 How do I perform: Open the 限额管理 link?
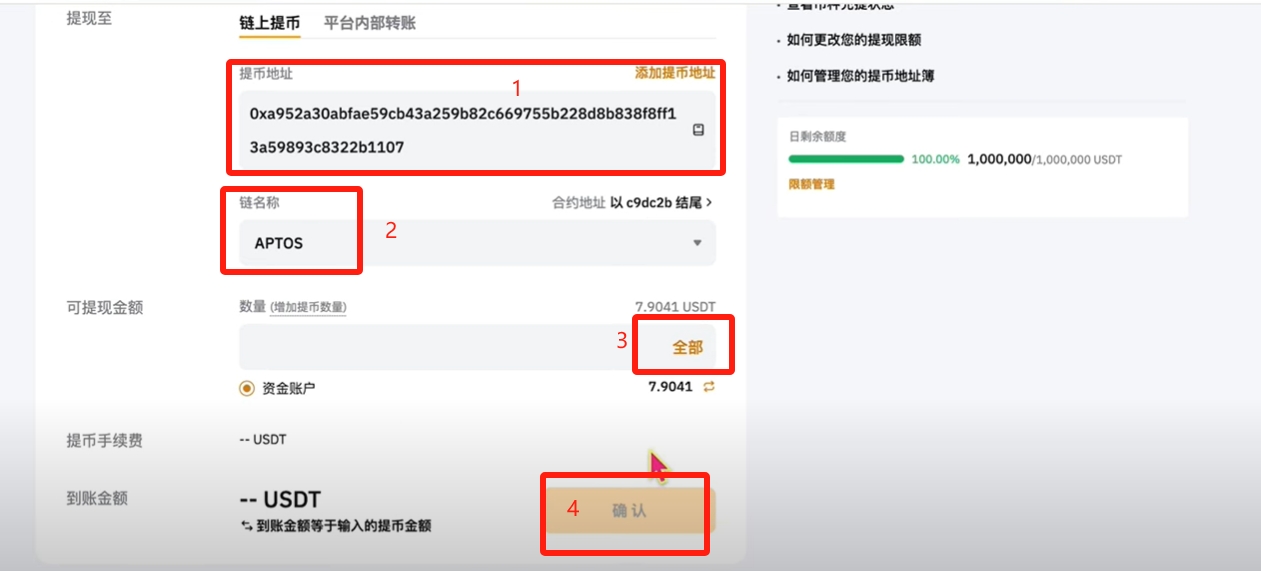812,184
